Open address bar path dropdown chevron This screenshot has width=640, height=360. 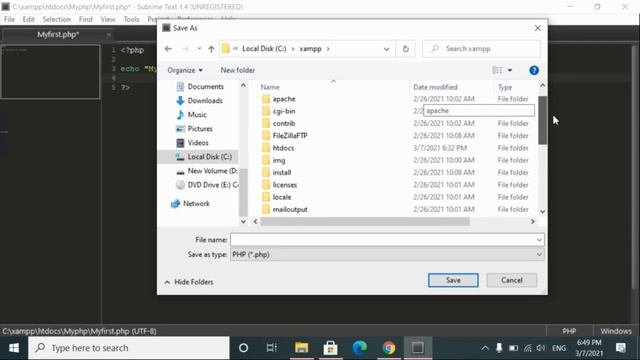click(x=386, y=49)
